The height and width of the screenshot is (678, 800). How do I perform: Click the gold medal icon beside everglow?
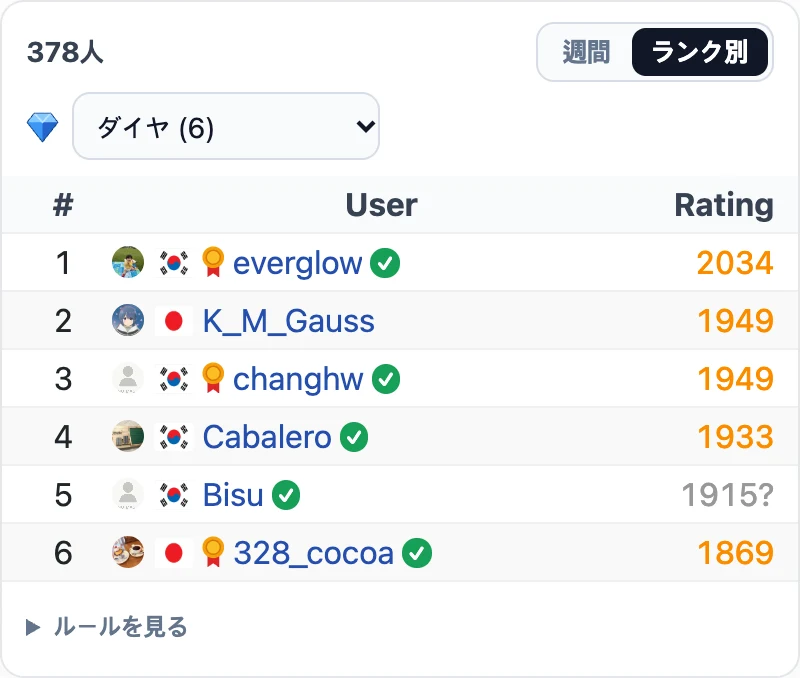point(213,262)
